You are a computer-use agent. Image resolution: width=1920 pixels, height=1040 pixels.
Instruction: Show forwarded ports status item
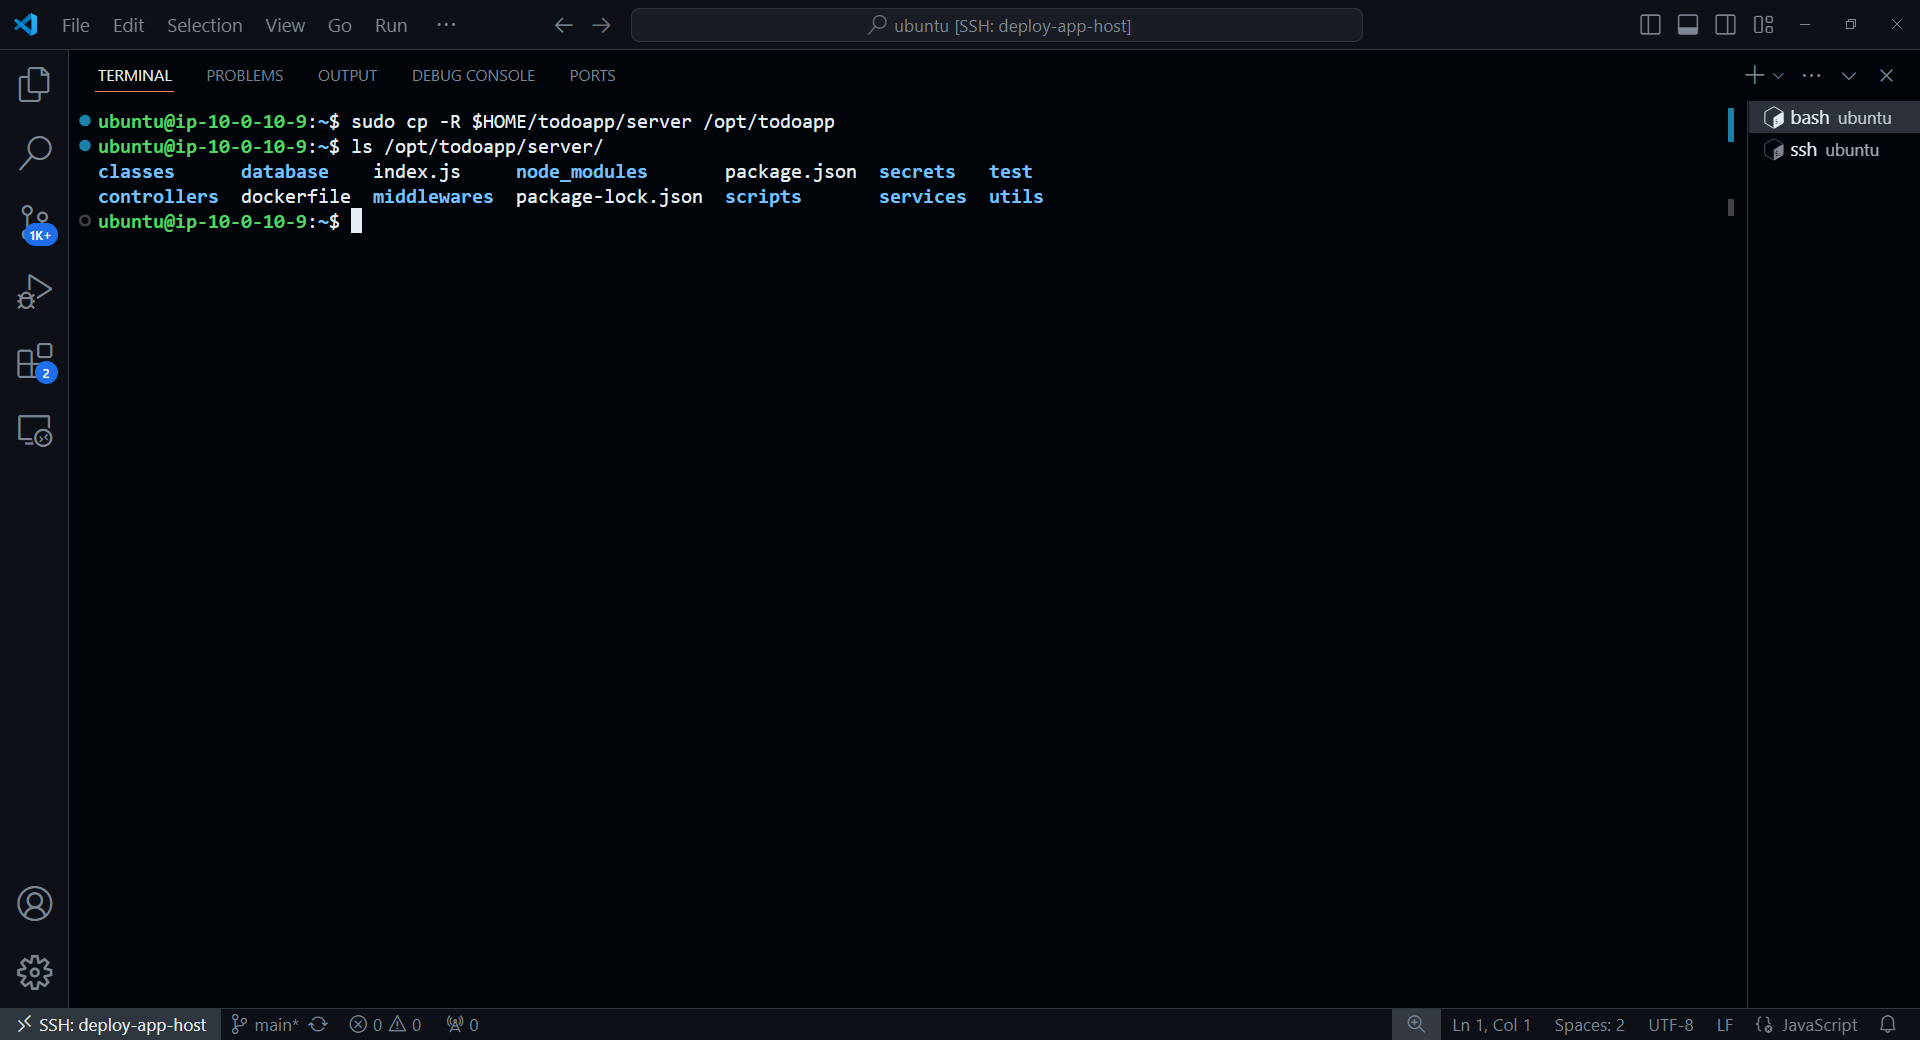pos(463,1025)
